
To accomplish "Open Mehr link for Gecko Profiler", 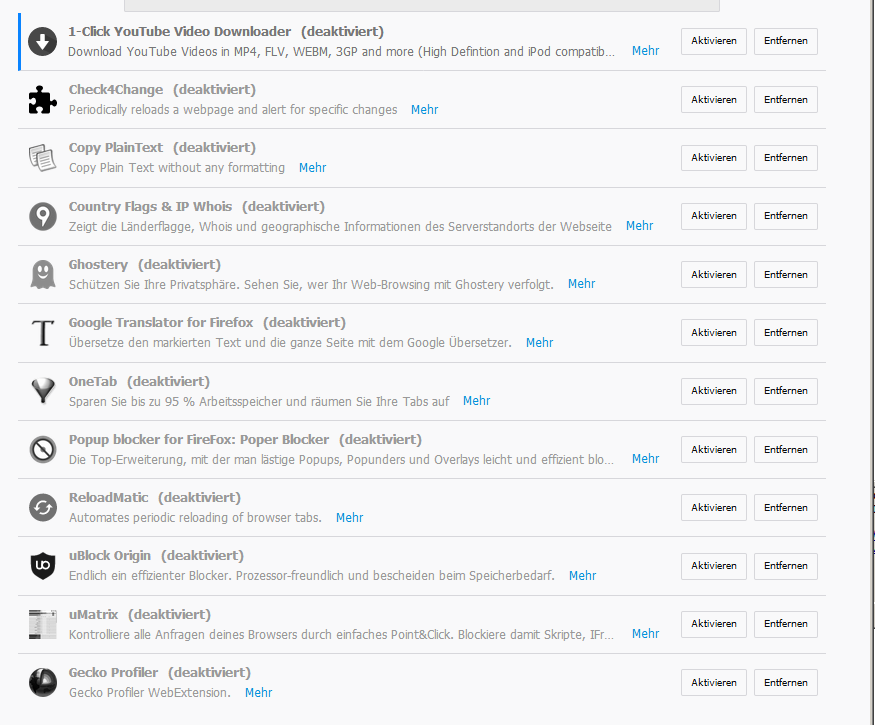I will click(x=258, y=693).
